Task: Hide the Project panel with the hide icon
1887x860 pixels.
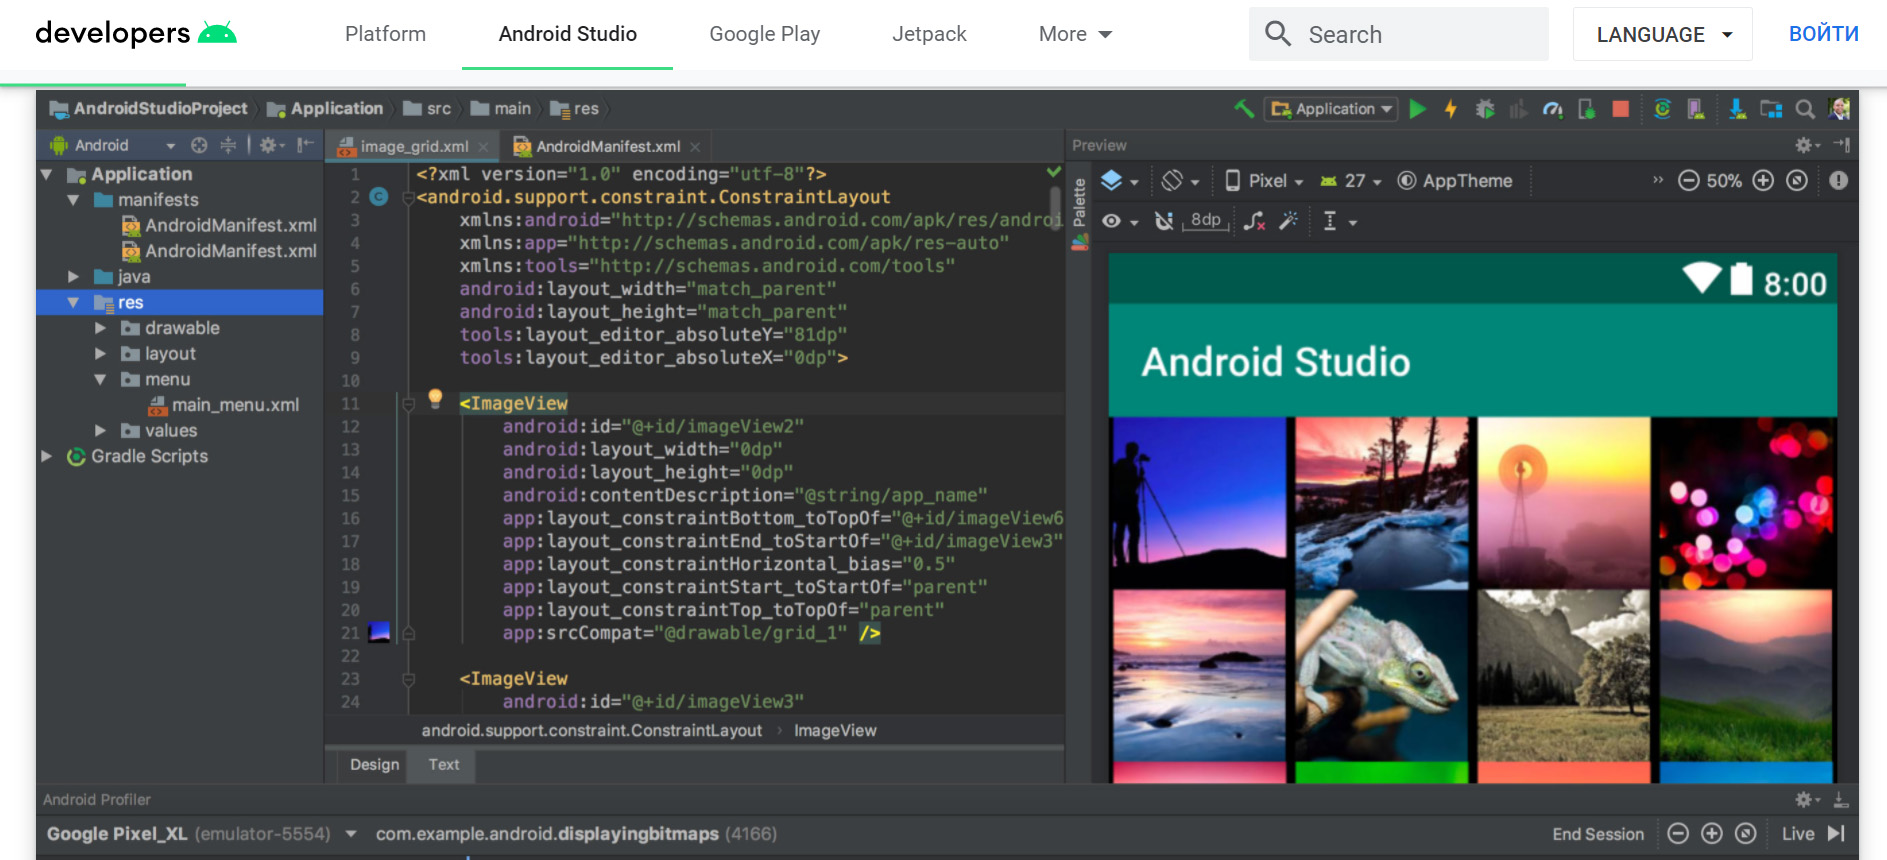Action: click(305, 145)
